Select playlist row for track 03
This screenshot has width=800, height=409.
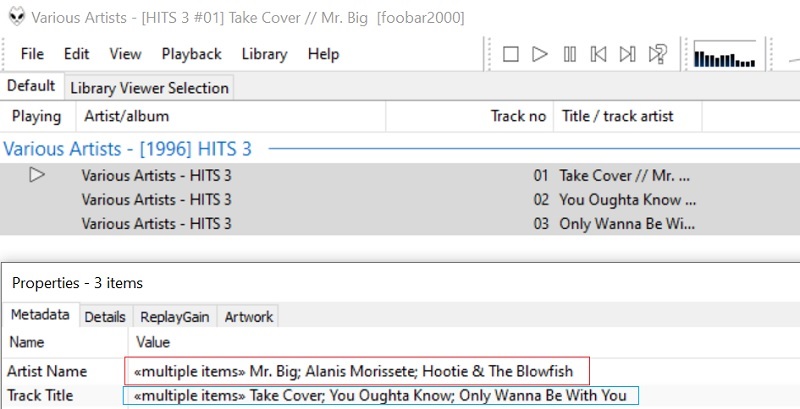coord(400,223)
